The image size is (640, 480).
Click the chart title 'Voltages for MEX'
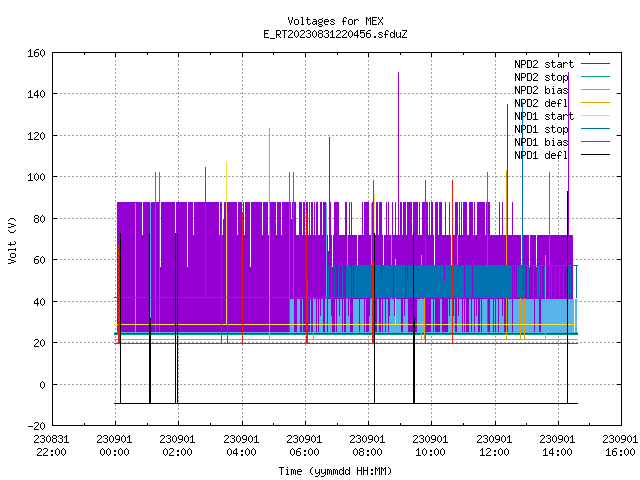tap(335, 21)
